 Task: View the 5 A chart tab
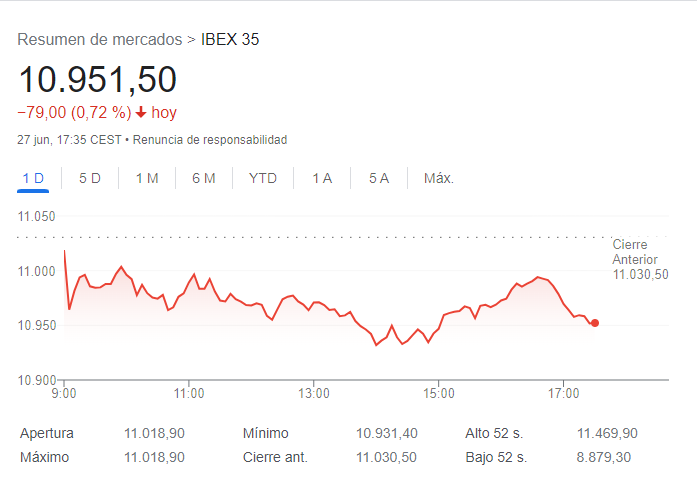(x=378, y=178)
